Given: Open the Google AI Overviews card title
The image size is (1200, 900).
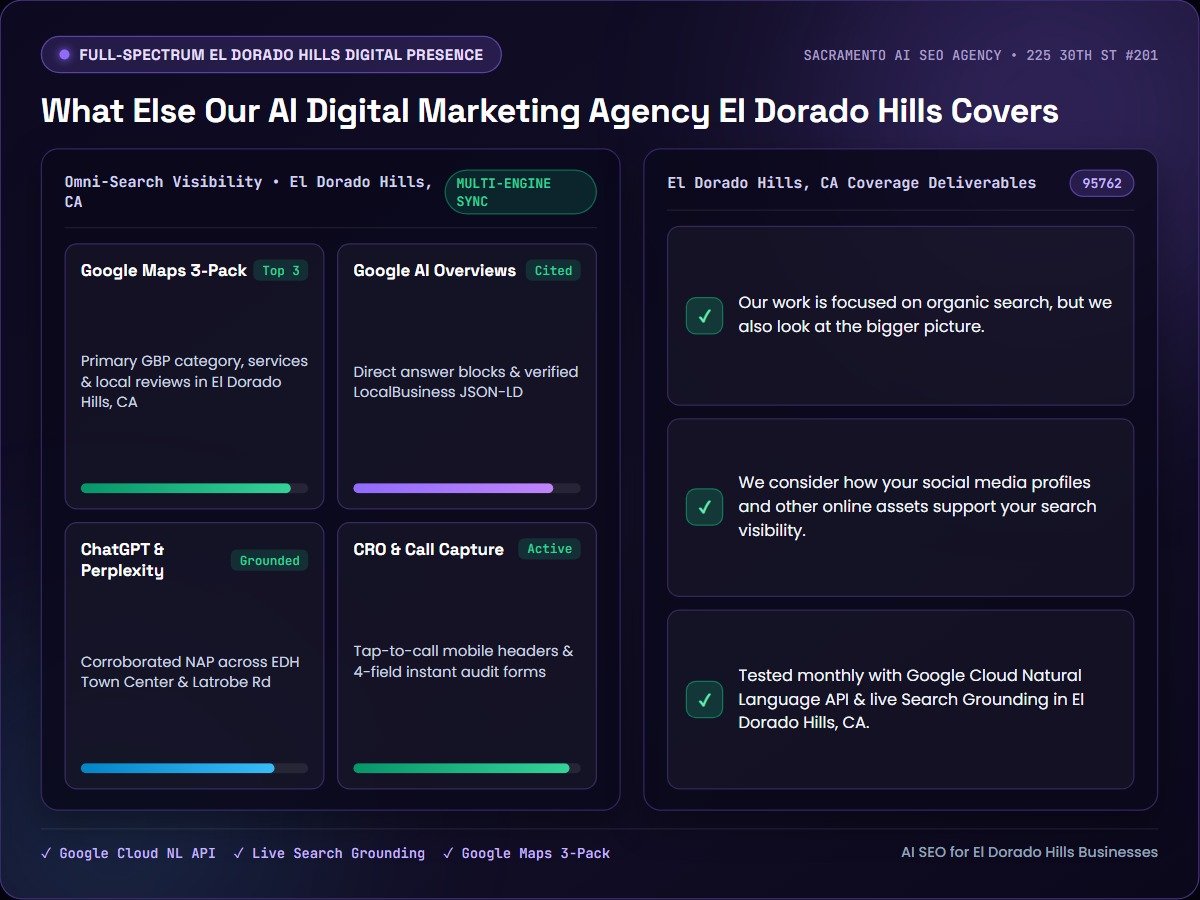Looking at the screenshot, I should pyautogui.click(x=435, y=271).
